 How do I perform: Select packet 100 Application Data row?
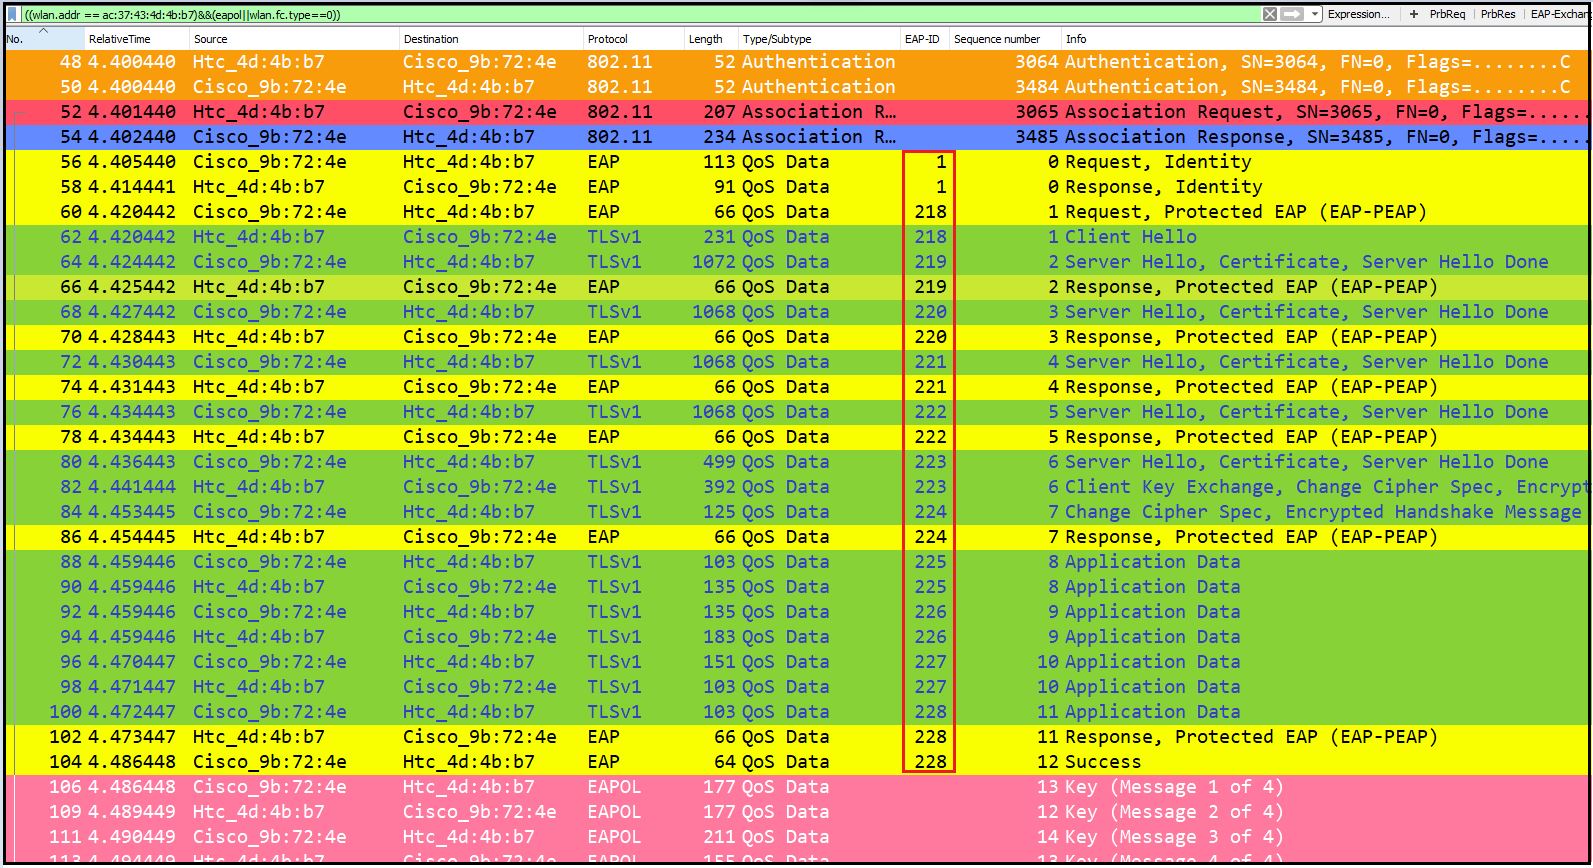[796, 712]
